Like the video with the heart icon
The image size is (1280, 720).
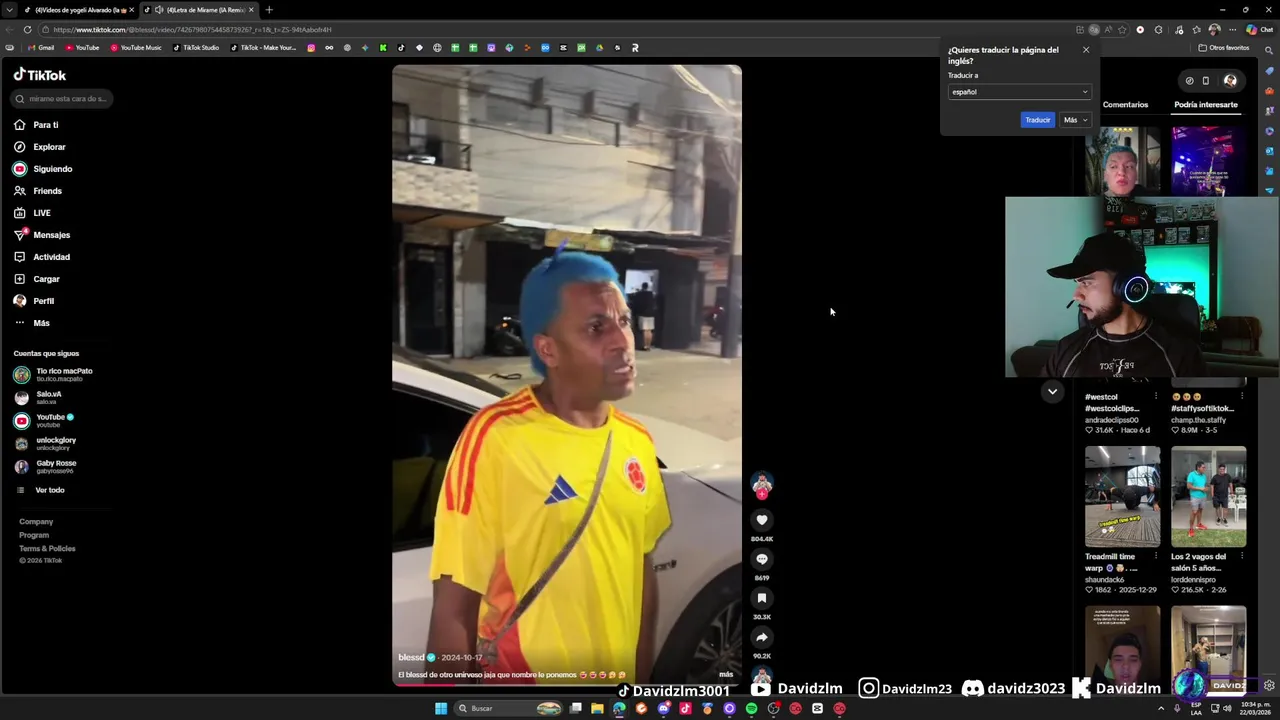762,520
